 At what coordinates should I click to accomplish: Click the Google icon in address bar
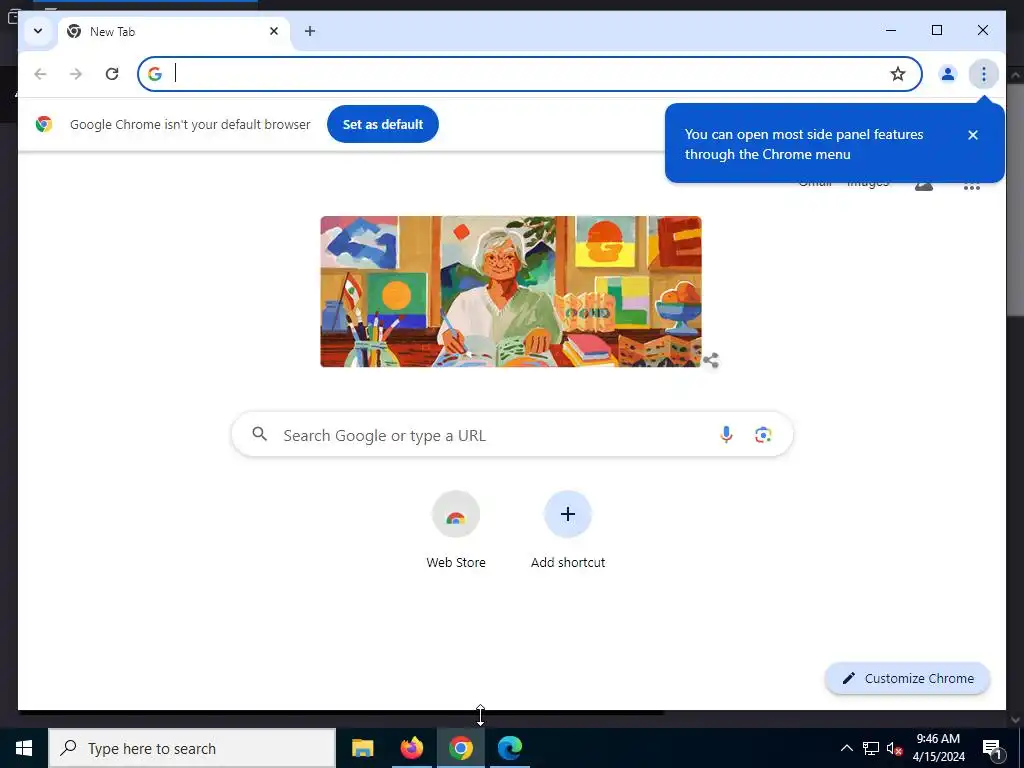pos(155,74)
